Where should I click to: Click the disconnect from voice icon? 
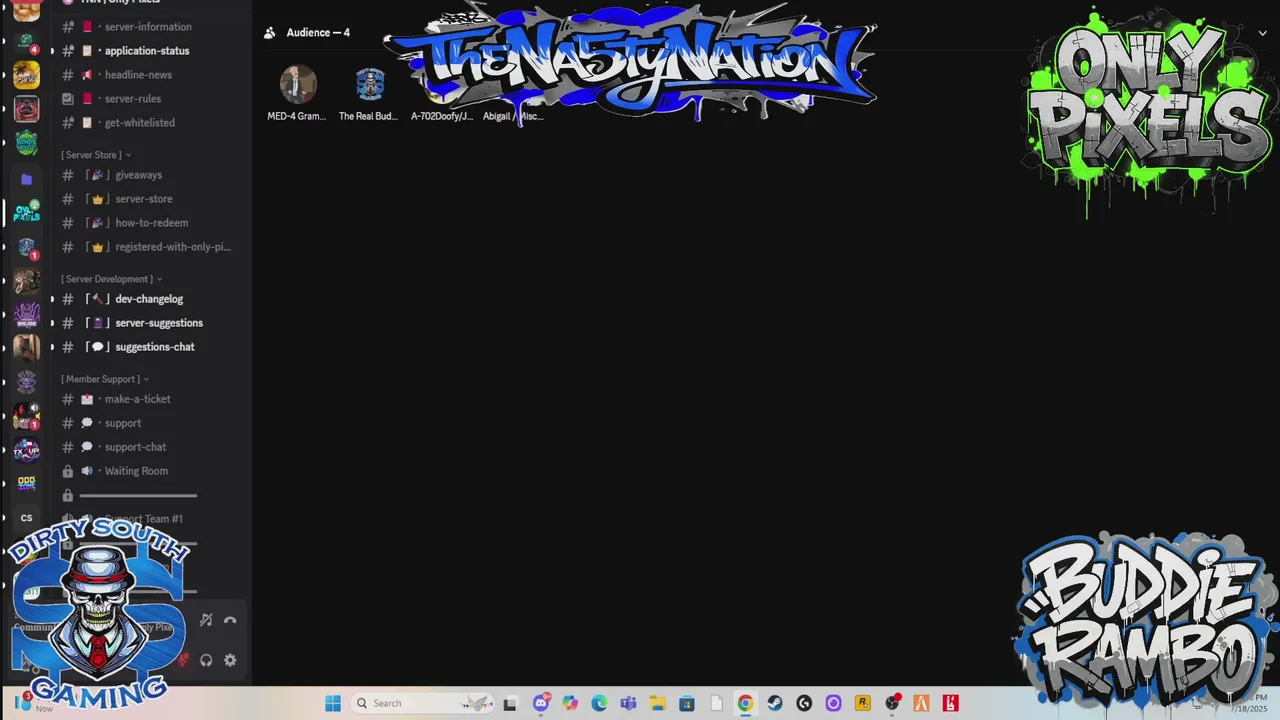pyautogui.click(x=230, y=620)
